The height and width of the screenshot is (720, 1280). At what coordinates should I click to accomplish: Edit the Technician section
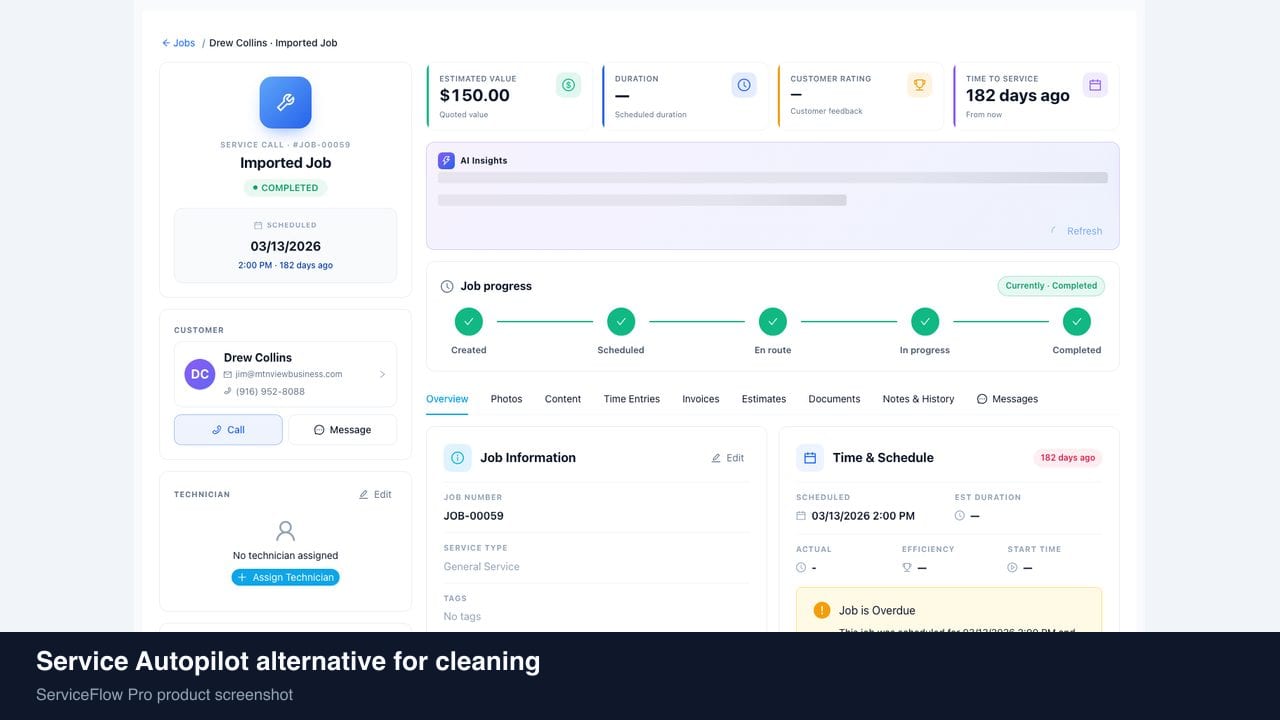(x=375, y=494)
